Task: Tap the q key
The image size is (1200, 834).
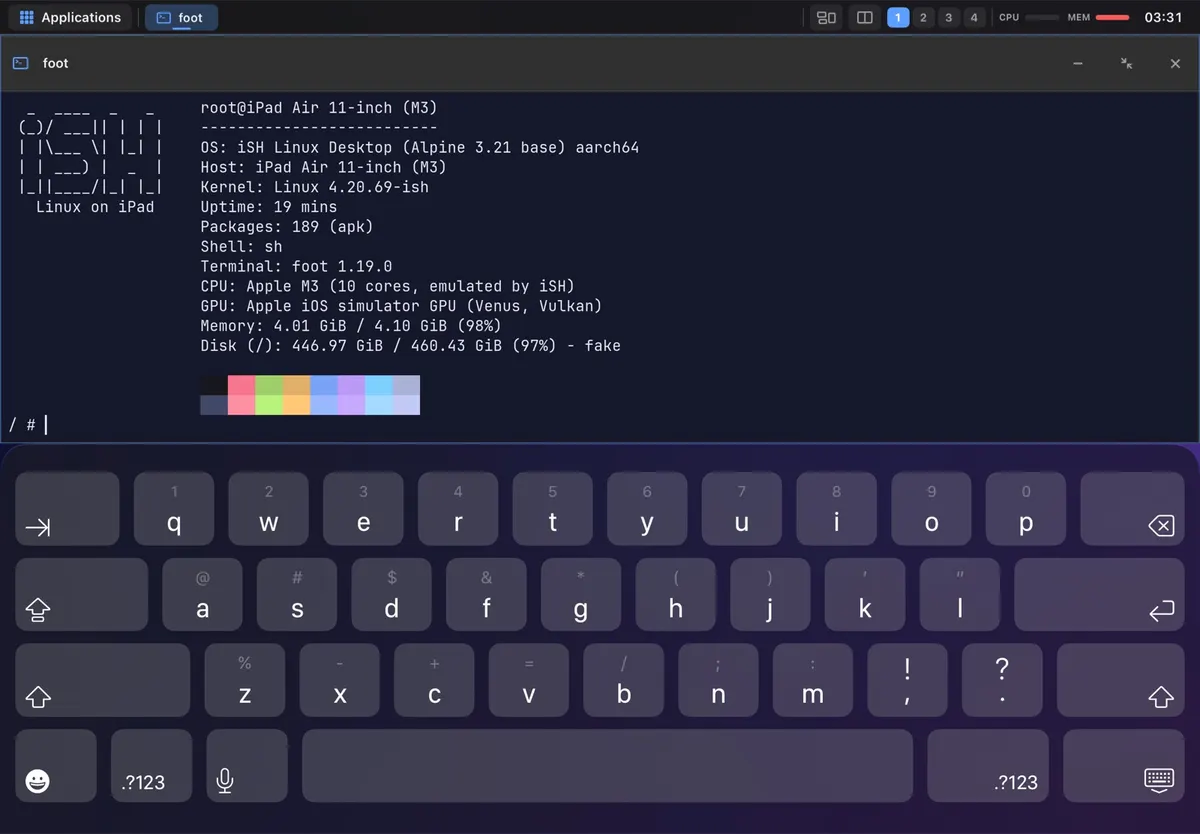Action: (174, 509)
